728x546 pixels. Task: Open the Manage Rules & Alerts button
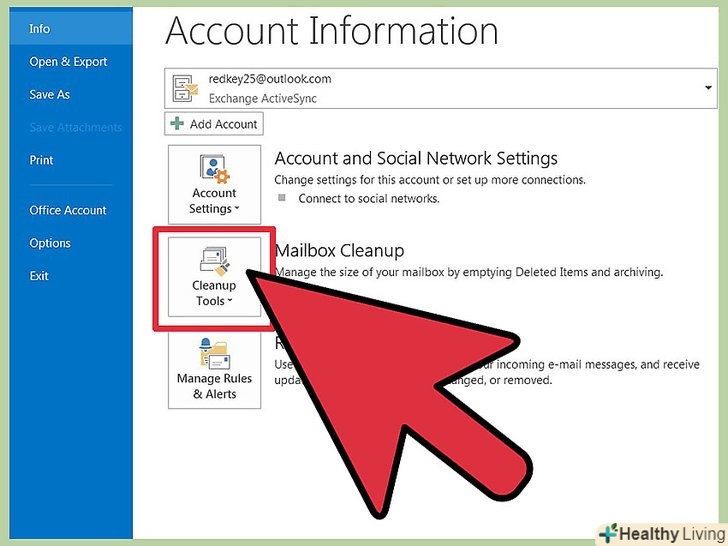coord(214,370)
